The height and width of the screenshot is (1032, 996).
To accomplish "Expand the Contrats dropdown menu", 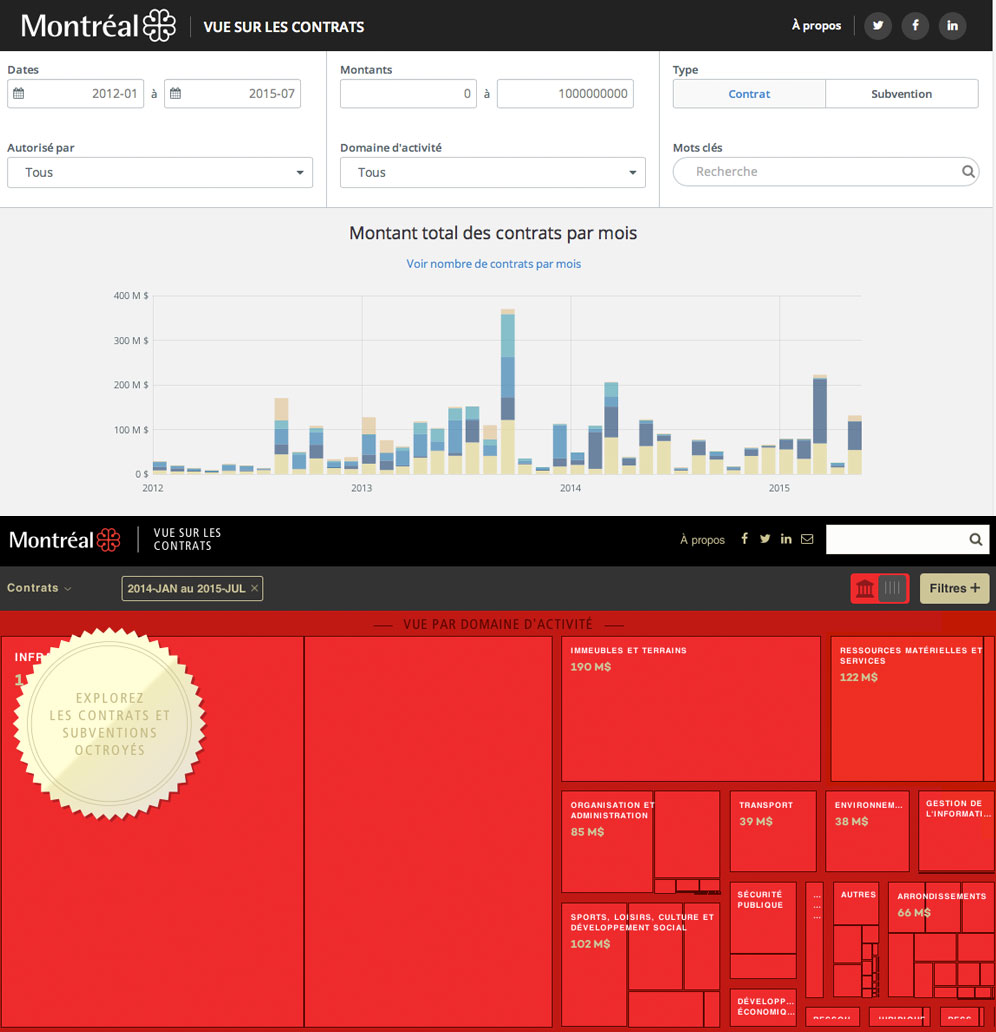I will (x=39, y=588).
